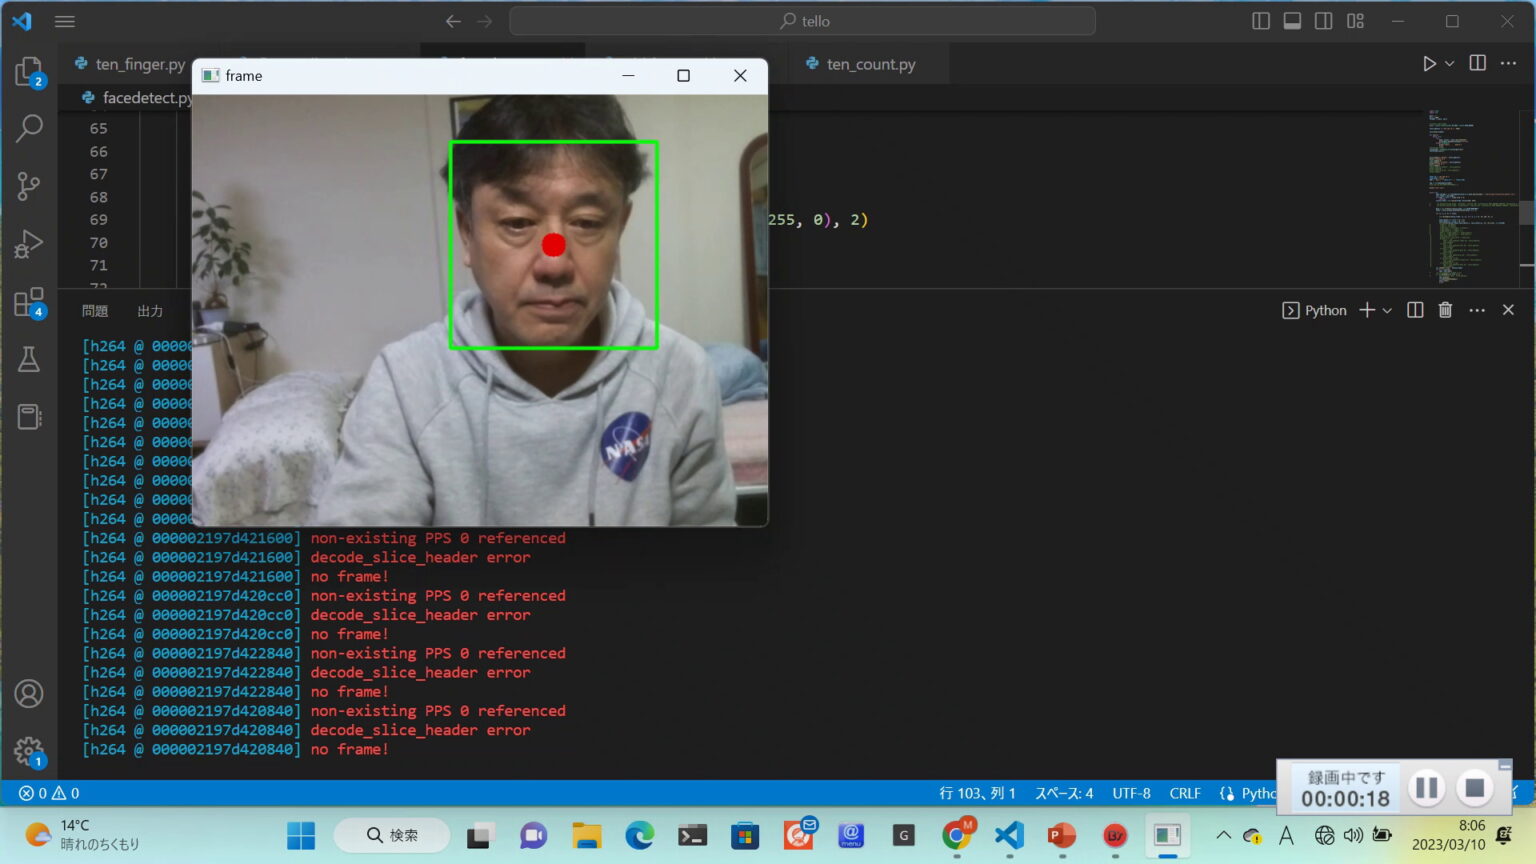Open the Run and Debug view

(28, 244)
